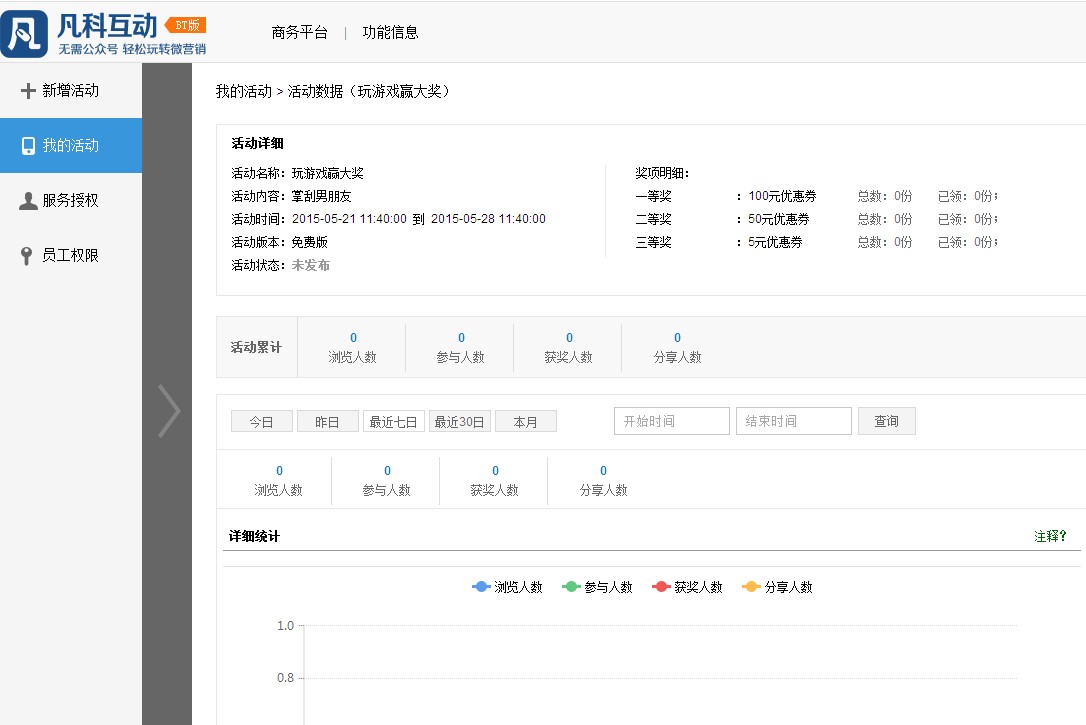1086x725 pixels.
Task: Open the 商务平台 menu
Action: (299, 33)
